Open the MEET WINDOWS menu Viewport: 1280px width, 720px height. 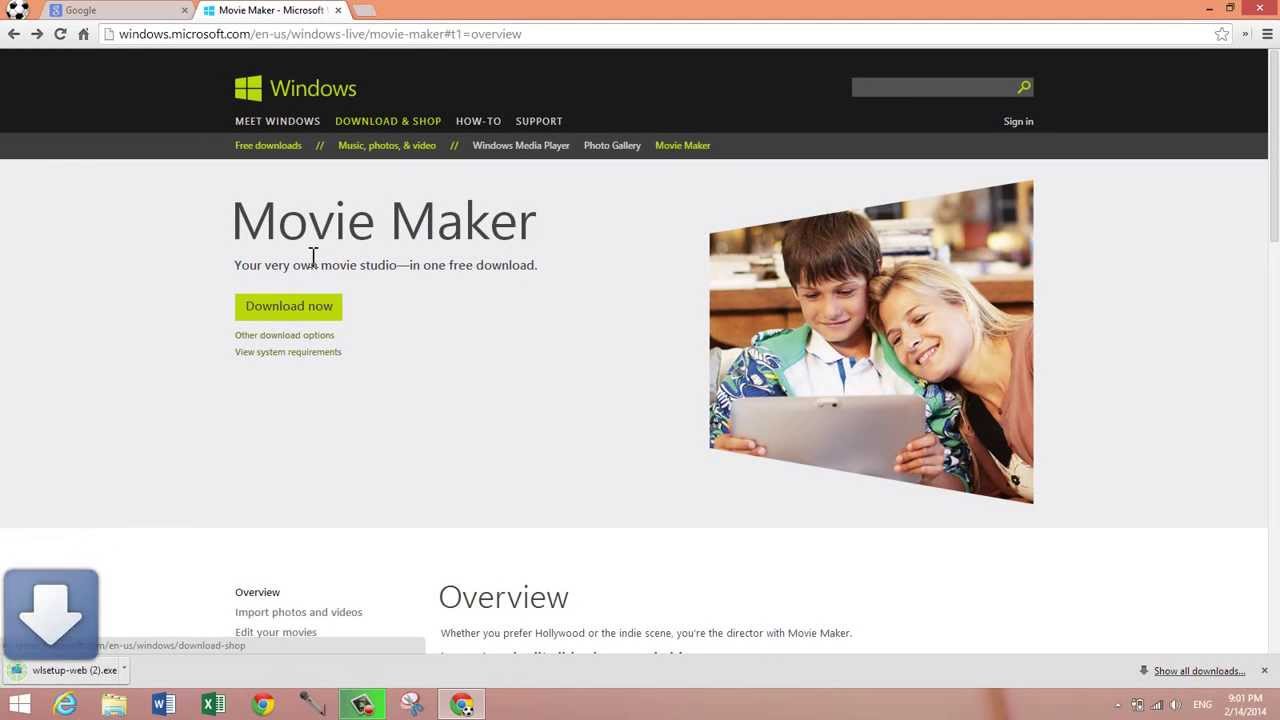pyautogui.click(x=277, y=121)
